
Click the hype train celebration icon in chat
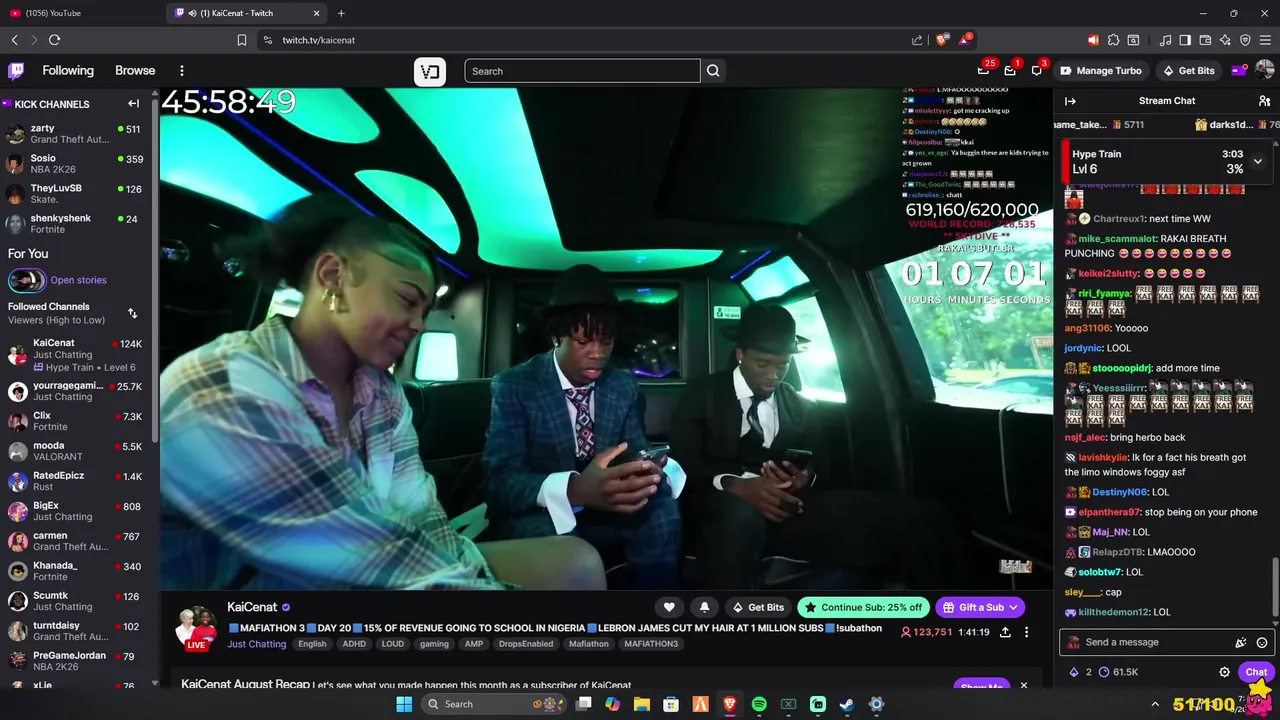[1241, 643]
